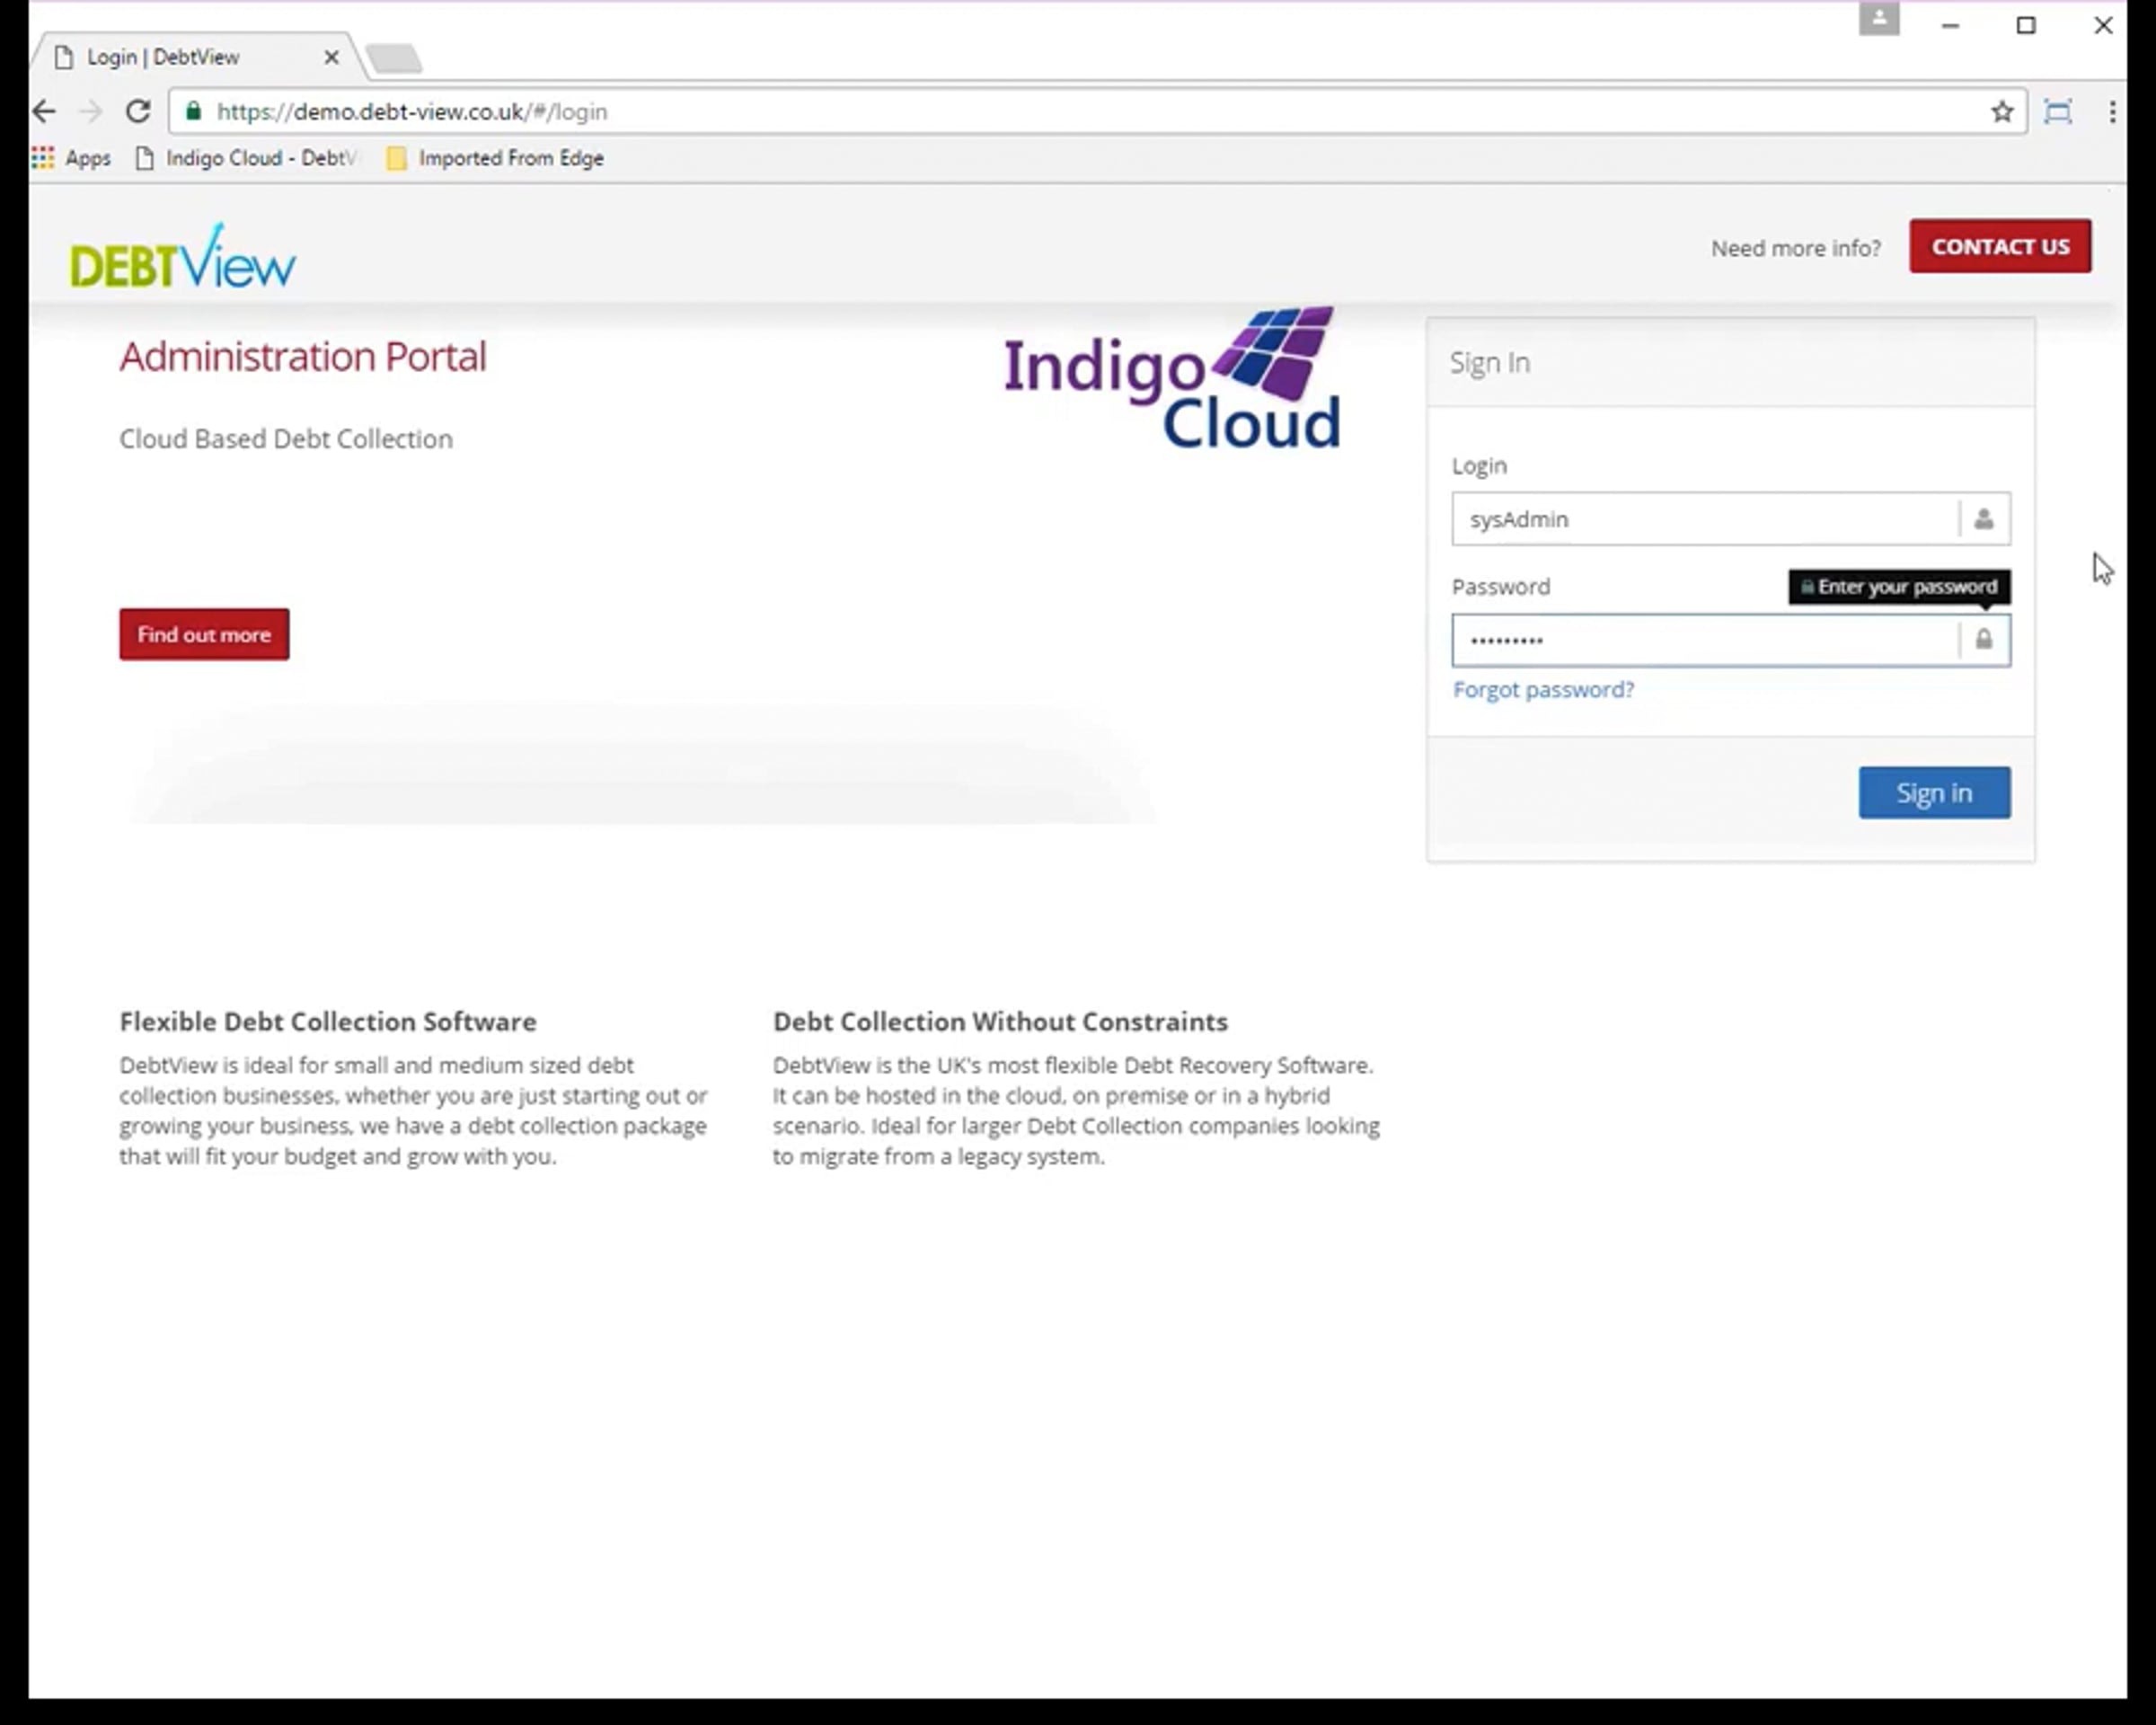Viewport: 2156px width, 1725px height.
Task: Click the CONTACT US button
Action: (2000, 246)
